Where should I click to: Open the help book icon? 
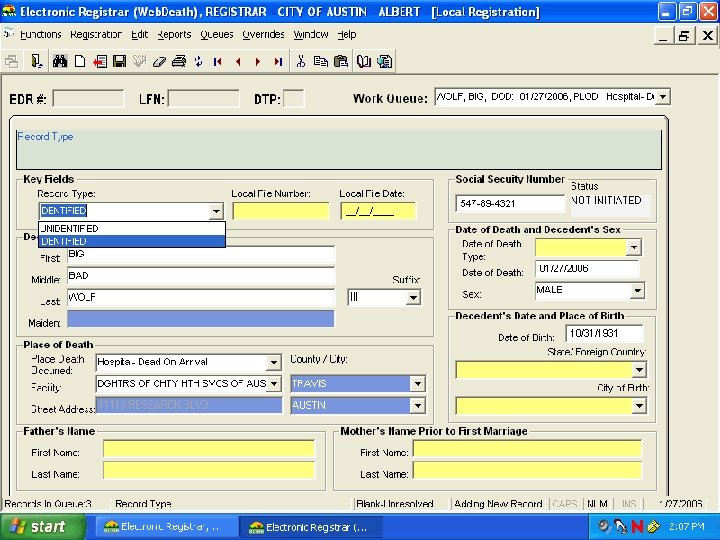coord(363,61)
